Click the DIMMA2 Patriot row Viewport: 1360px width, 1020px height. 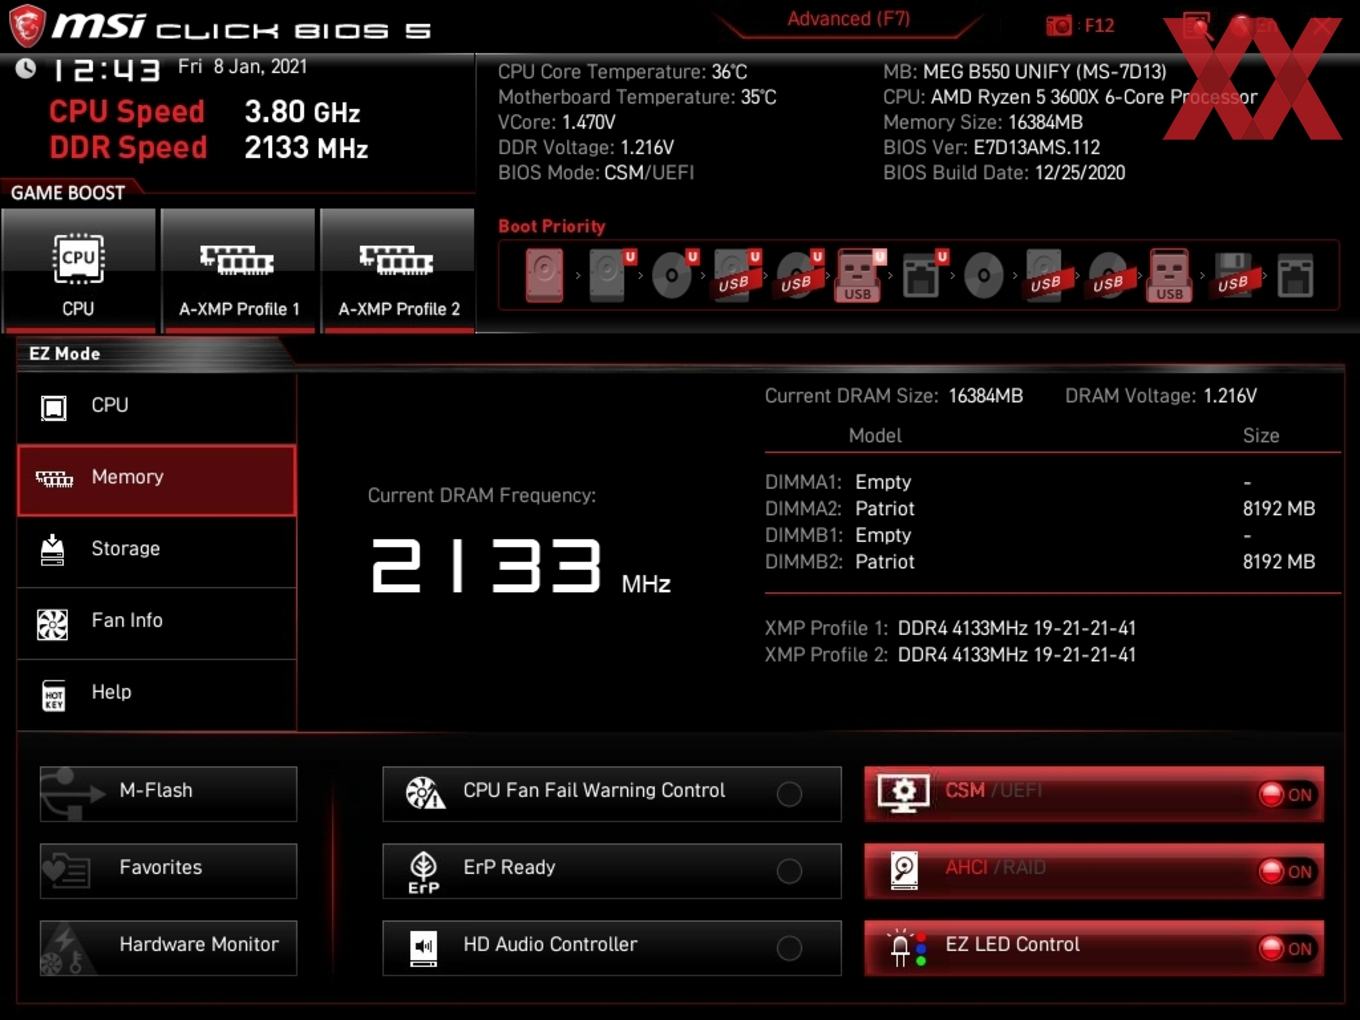coord(1040,509)
